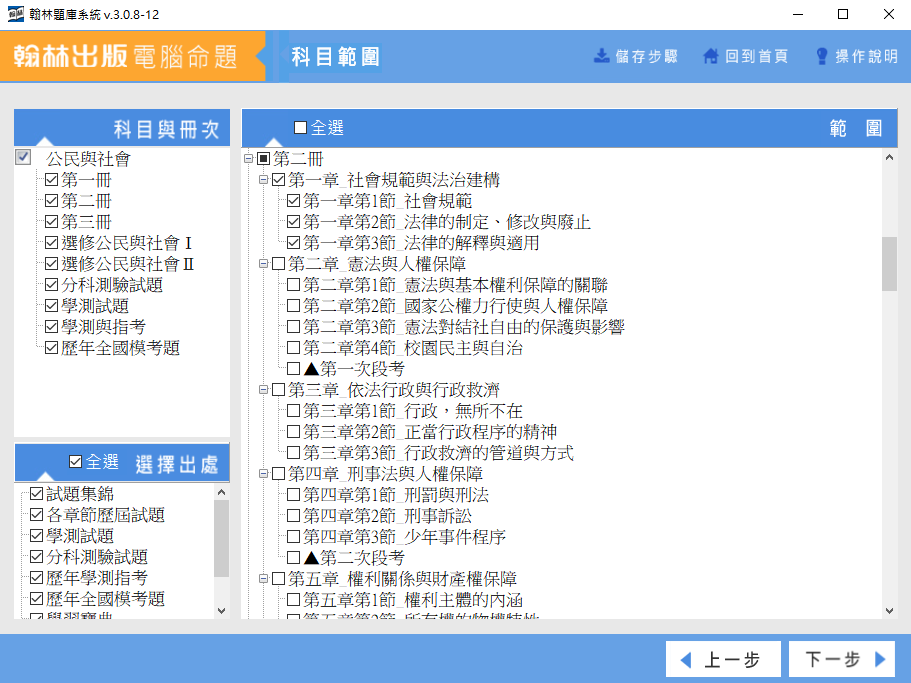Click the 科目與冊次 panel header

point(122,128)
